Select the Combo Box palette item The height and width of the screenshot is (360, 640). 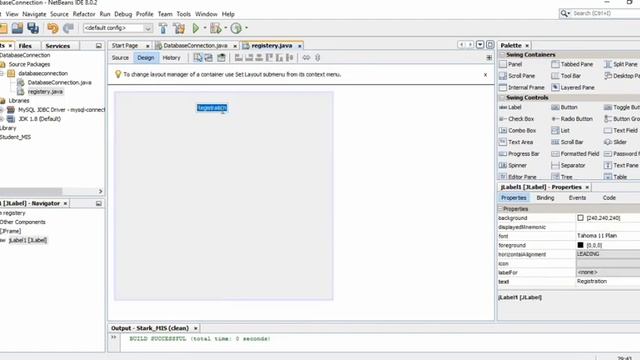[x=517, y=130]
